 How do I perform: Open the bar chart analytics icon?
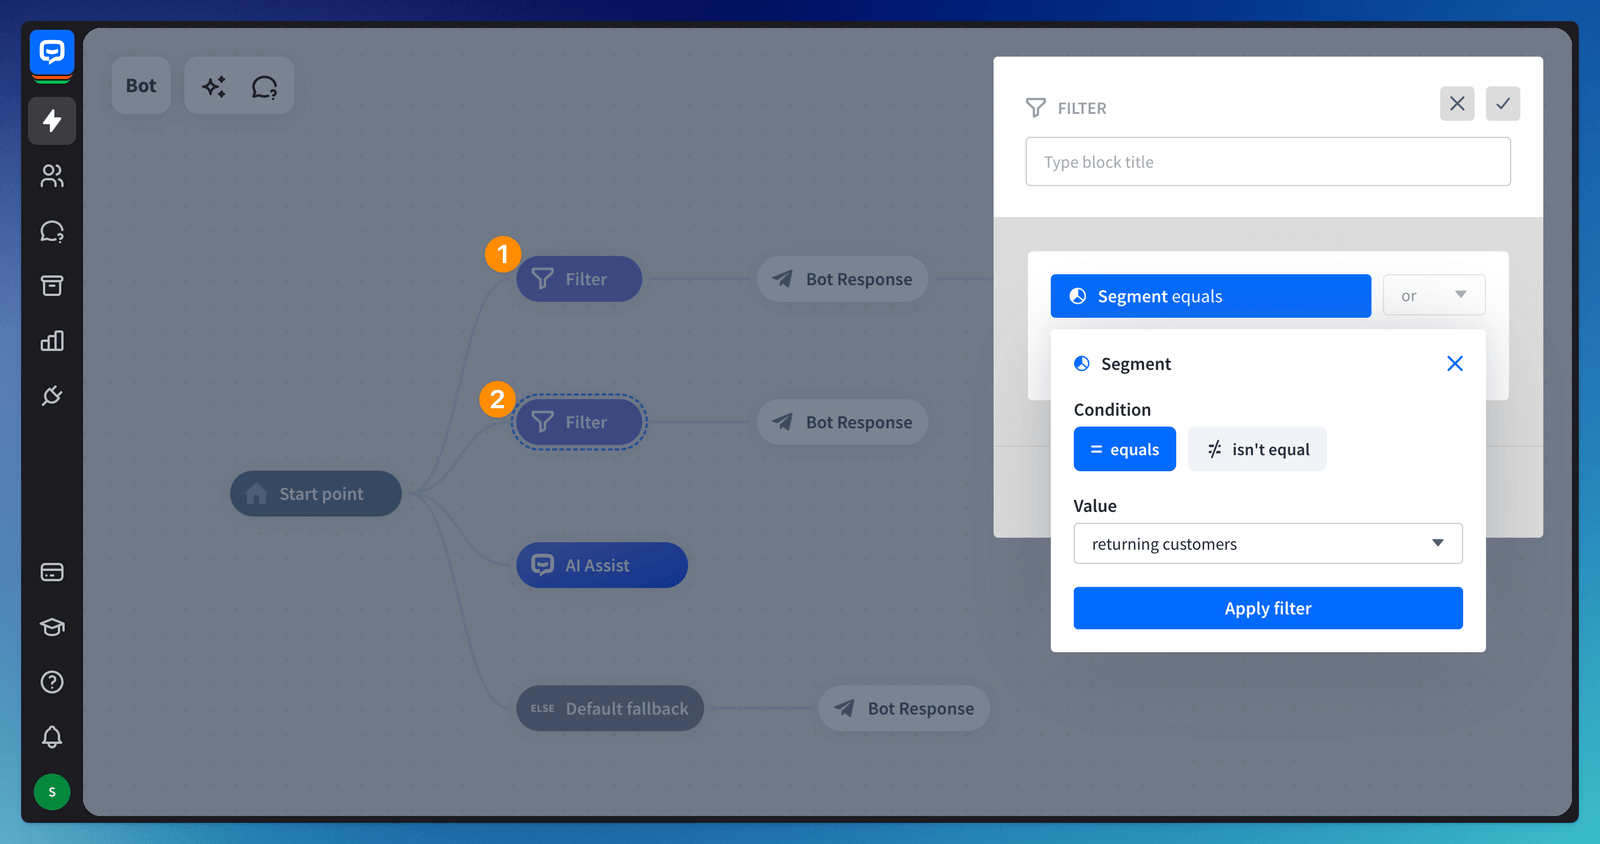(52, 341)
